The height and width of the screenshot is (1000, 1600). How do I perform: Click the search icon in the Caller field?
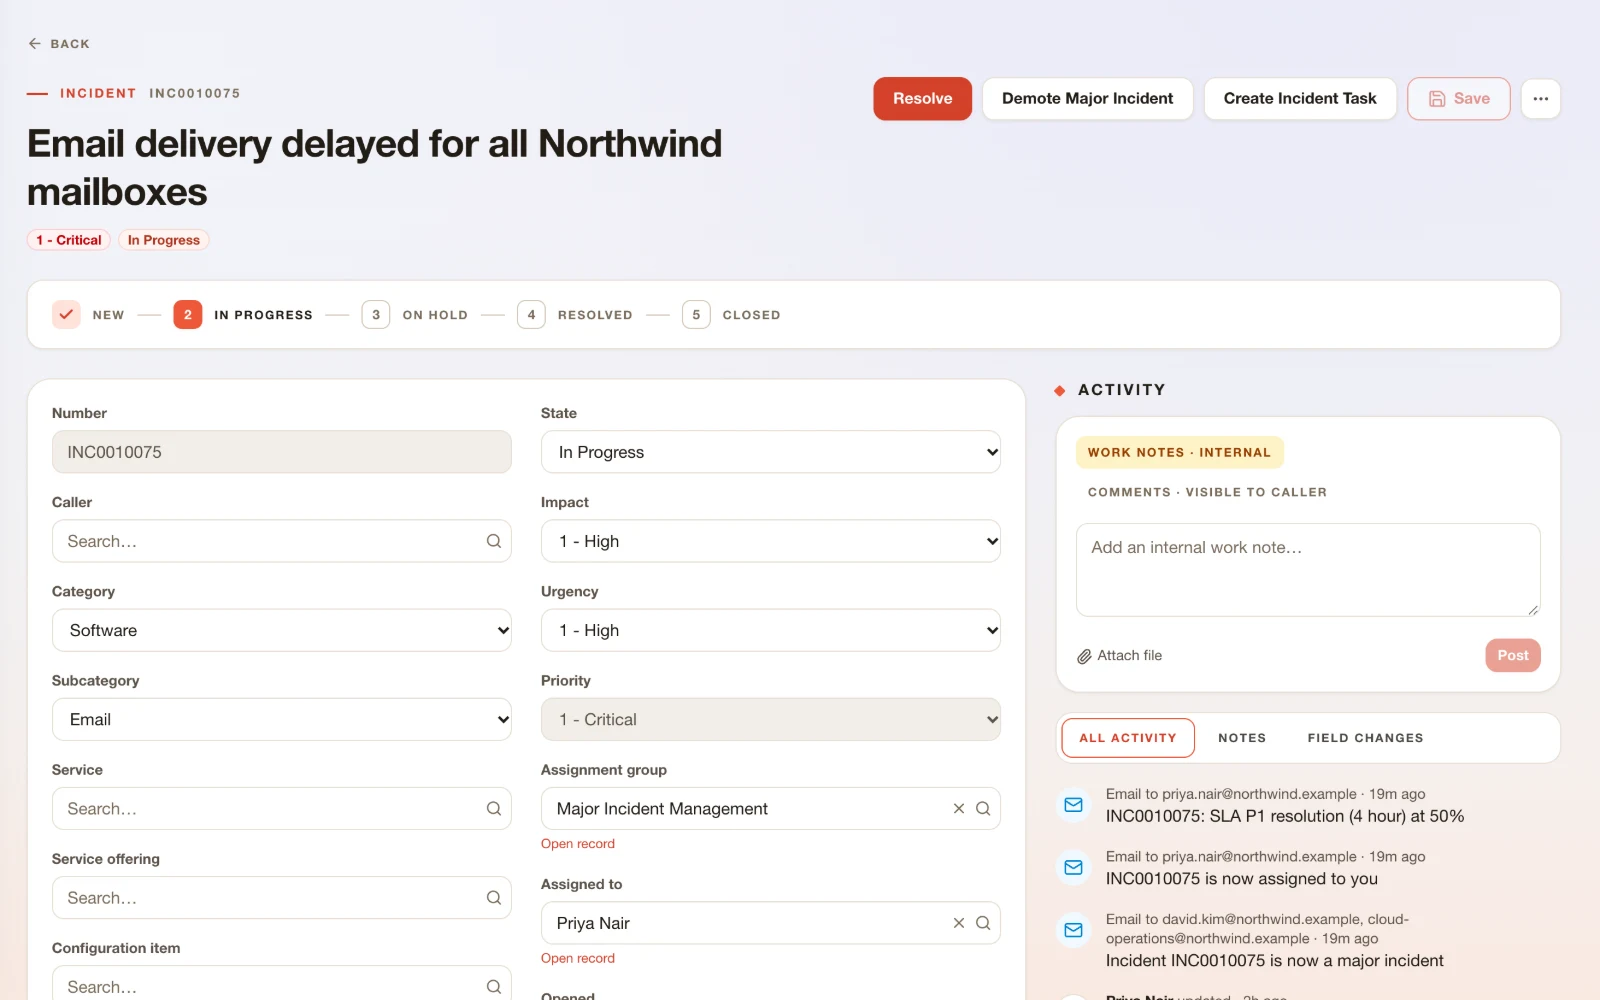[x=494, y=541]
